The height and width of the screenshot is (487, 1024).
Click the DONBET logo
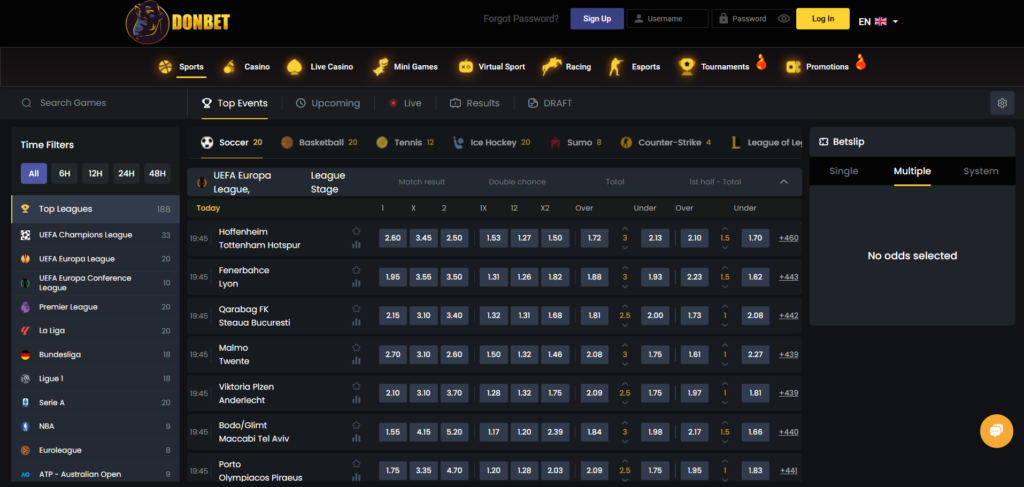point(178,22)
